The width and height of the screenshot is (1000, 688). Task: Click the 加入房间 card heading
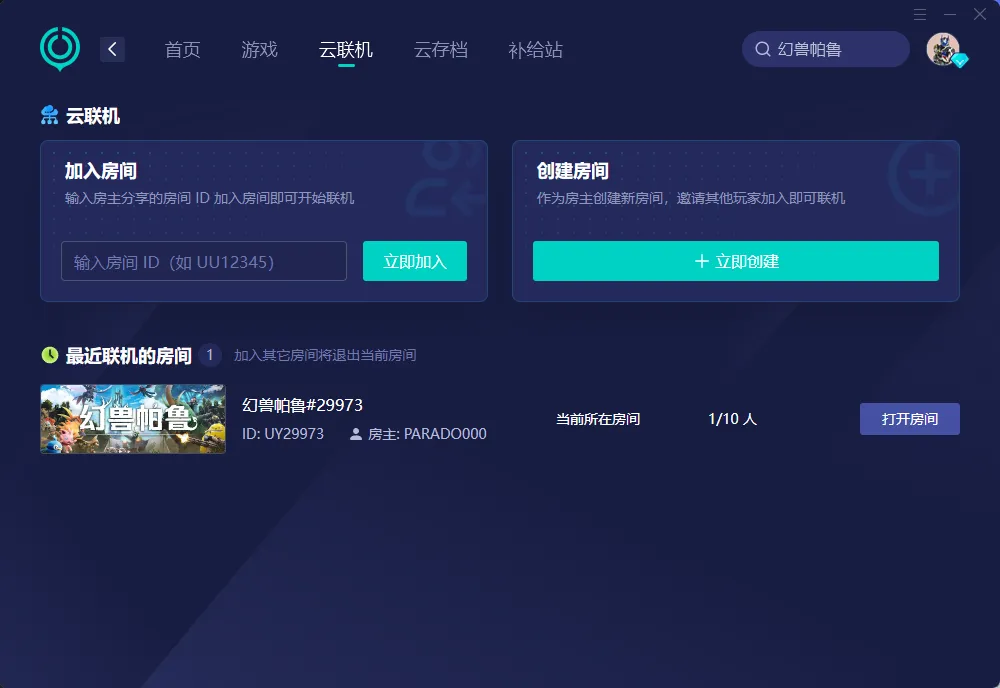(x=101, y=171)
